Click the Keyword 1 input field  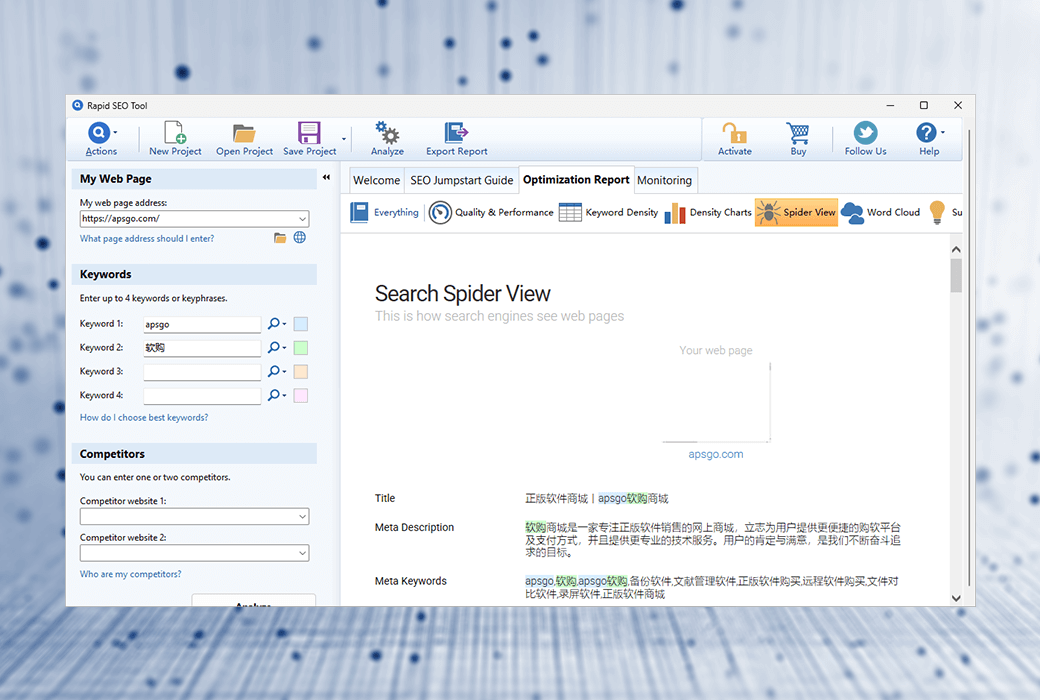(x=202, y=324)
